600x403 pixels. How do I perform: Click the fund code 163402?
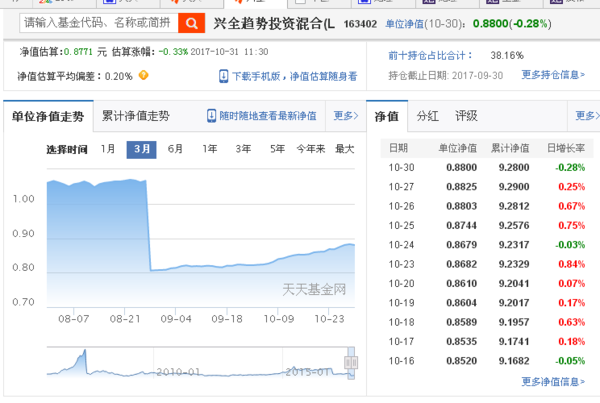(x=360, y=24)
